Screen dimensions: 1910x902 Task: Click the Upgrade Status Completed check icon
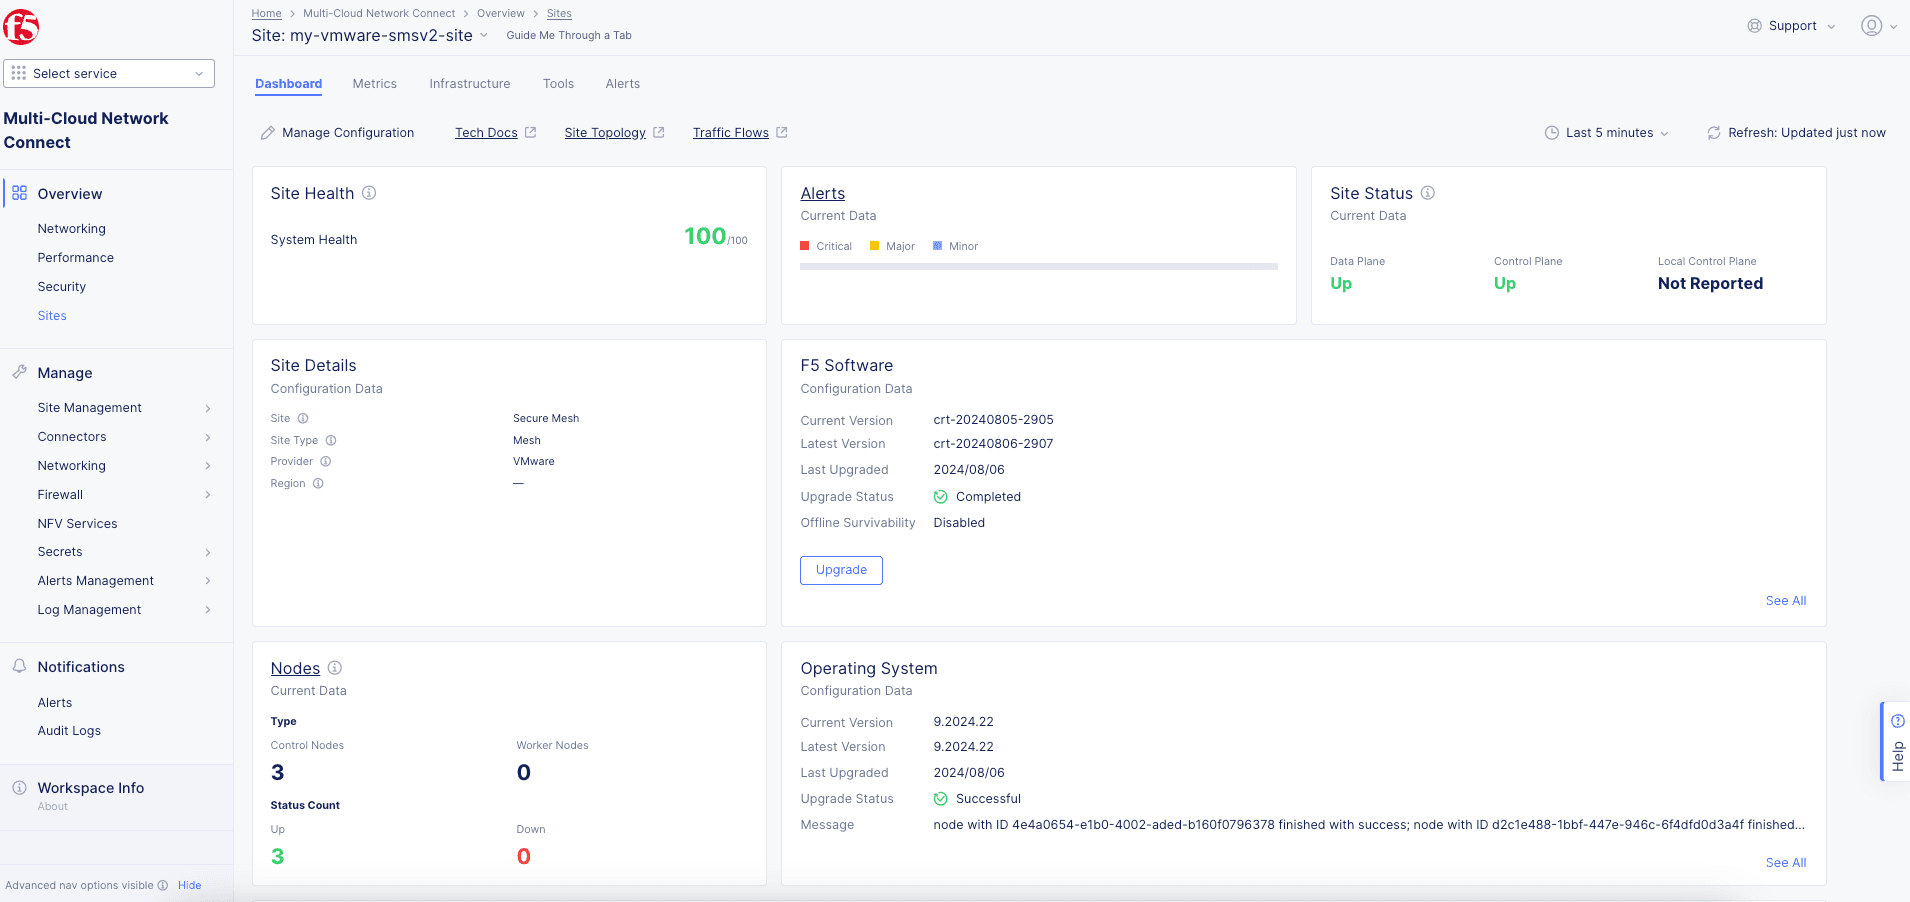point(941,497)
